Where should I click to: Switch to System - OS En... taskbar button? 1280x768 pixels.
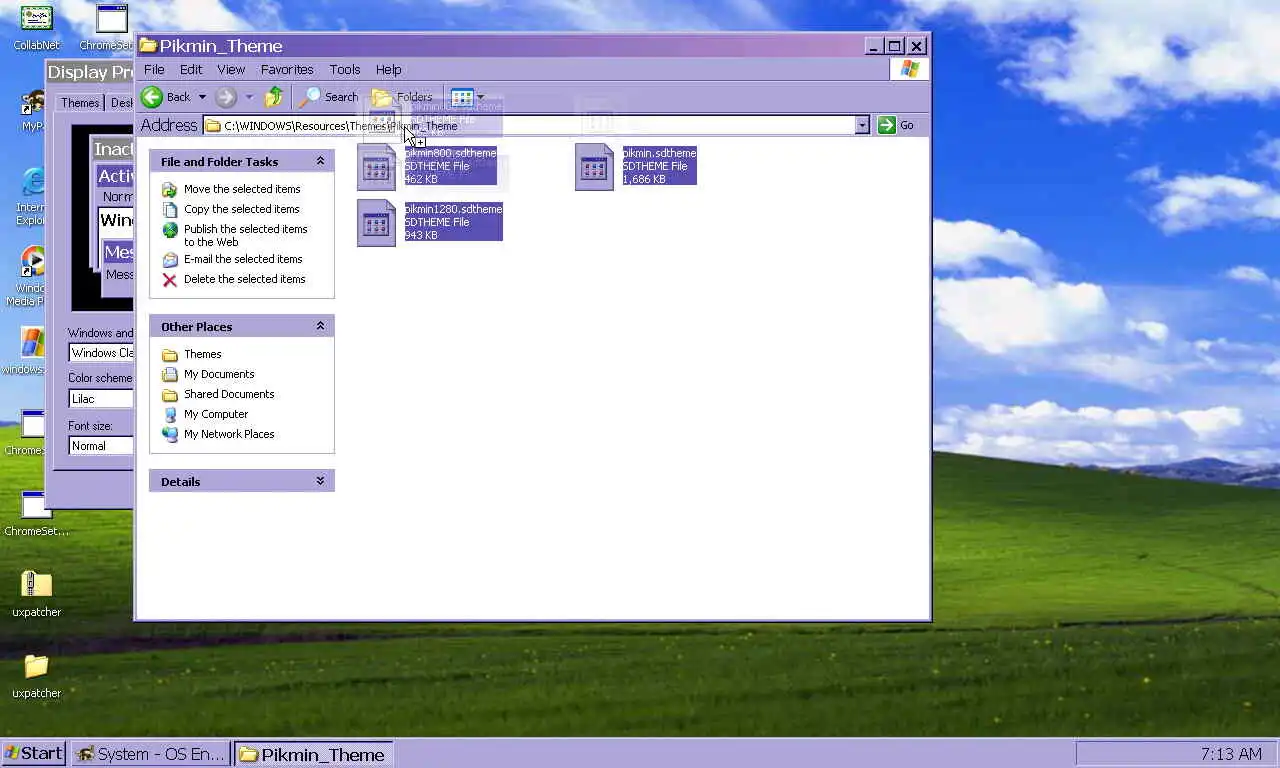(152, 754)
